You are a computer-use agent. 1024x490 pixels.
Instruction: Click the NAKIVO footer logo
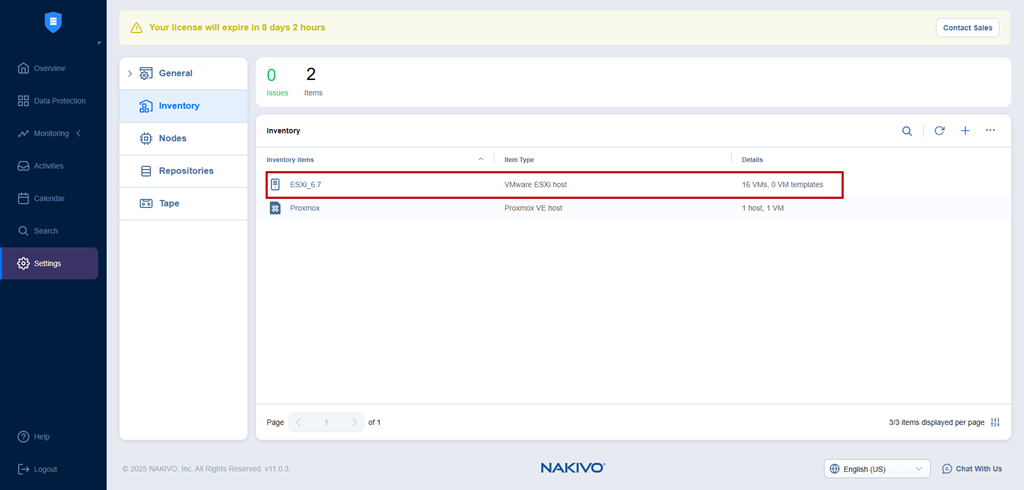(x=573, y=468)
